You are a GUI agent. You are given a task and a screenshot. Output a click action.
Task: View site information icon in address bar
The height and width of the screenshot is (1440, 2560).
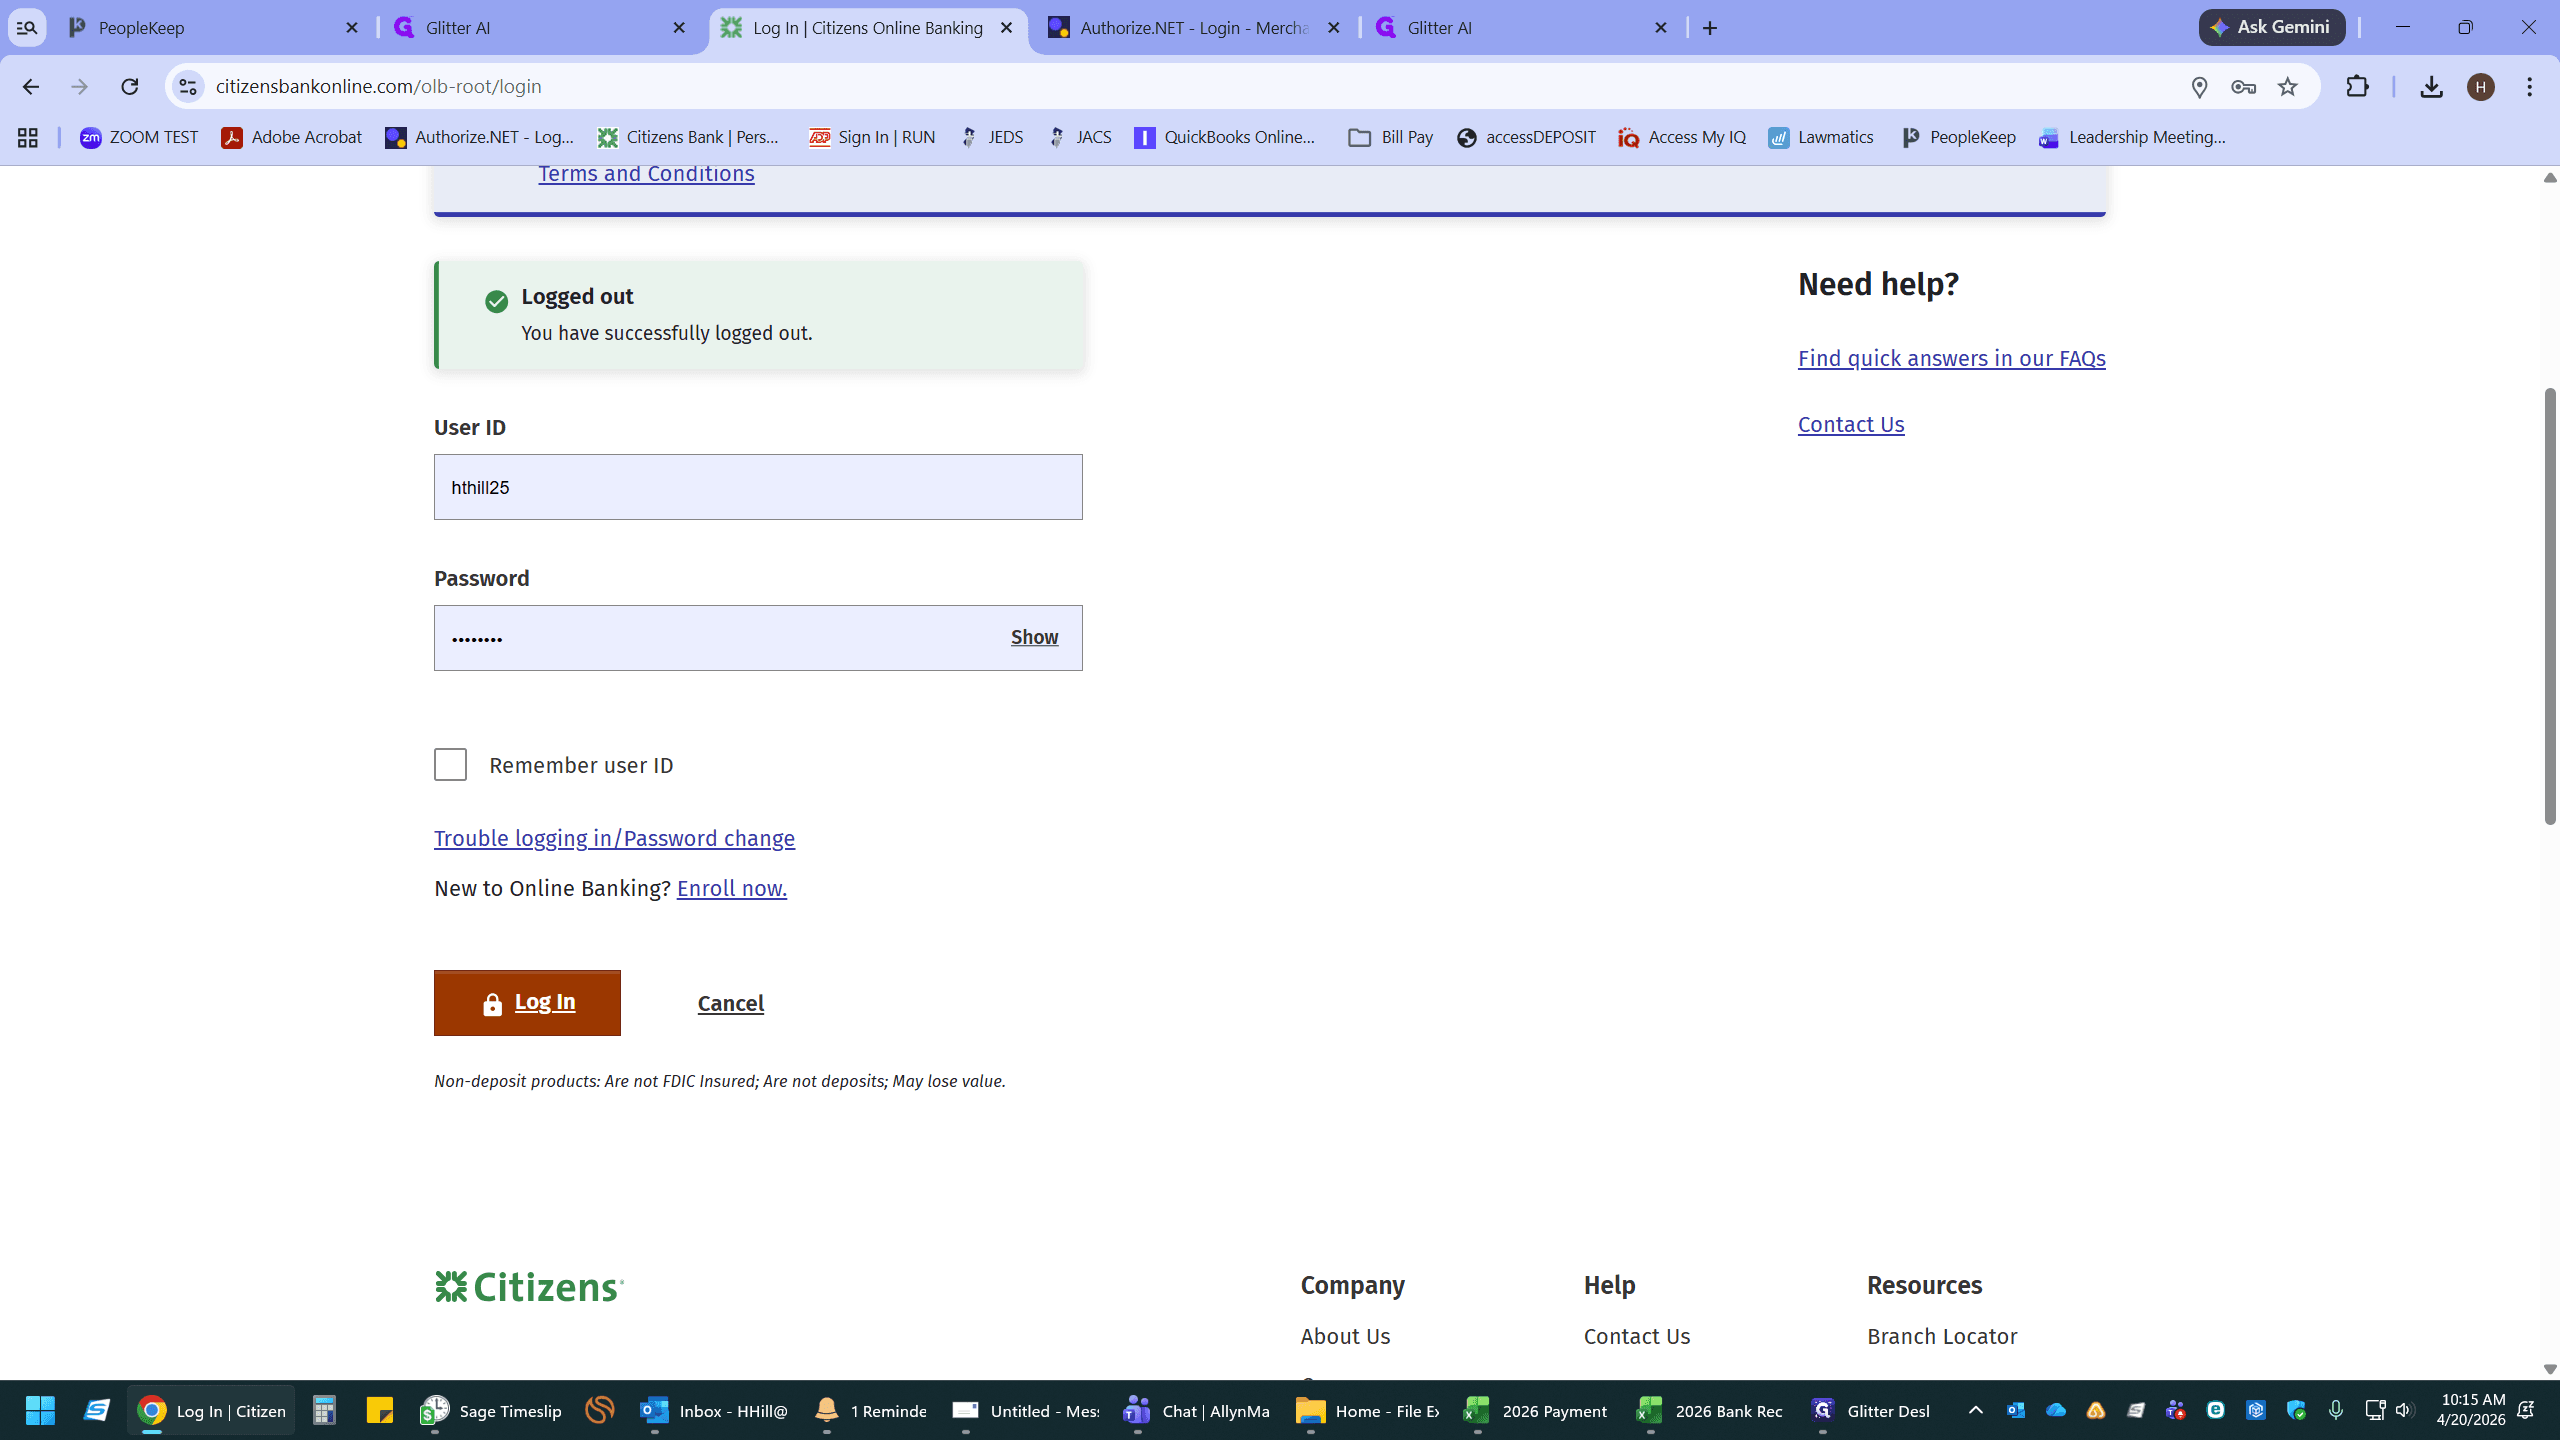[188, 87]
